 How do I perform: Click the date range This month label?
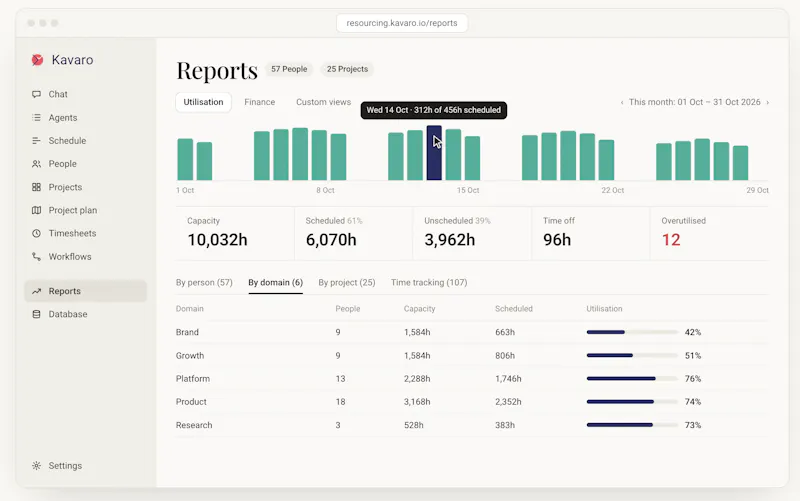click(x=694, y=102)
